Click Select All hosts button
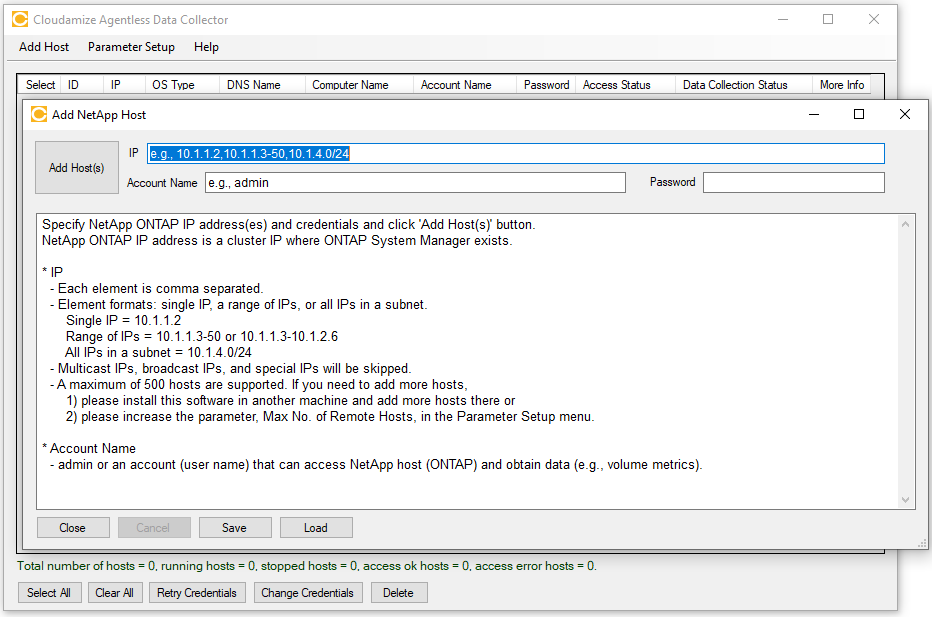The height and width of the screenshot is (617, 932). click(49, 592)
